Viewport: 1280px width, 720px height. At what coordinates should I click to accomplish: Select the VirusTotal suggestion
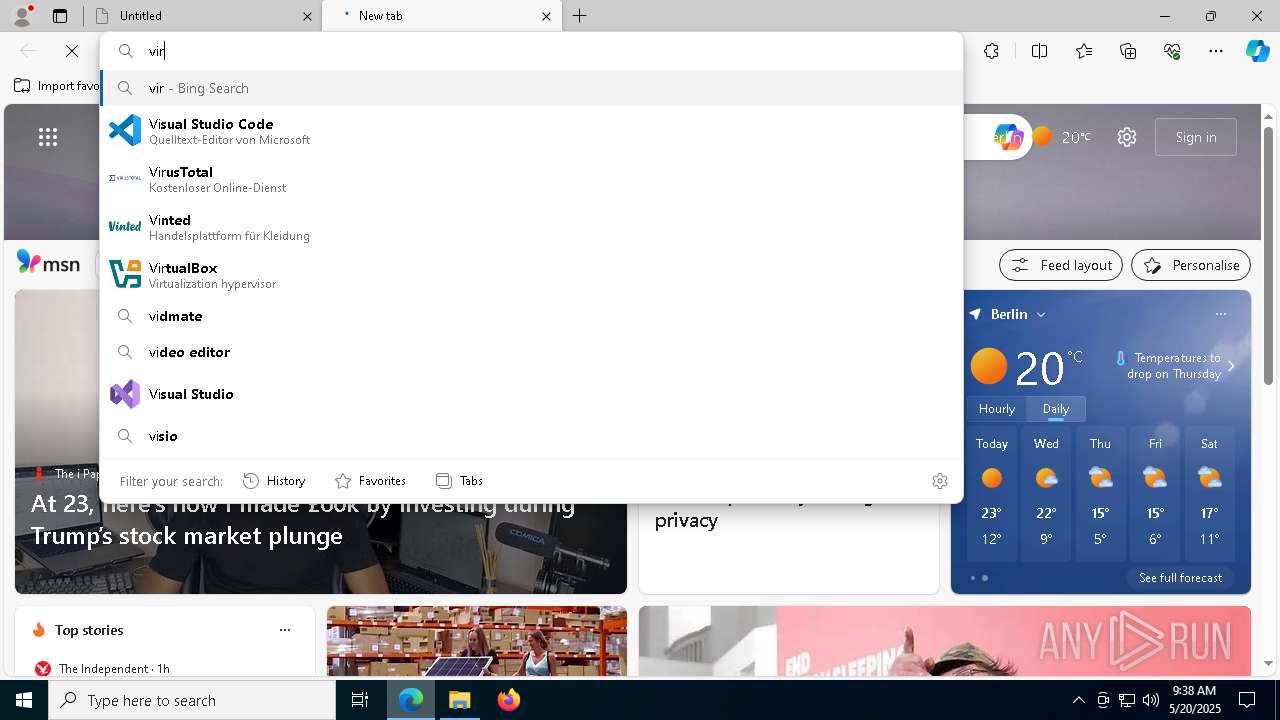click(x=531, y=179)
